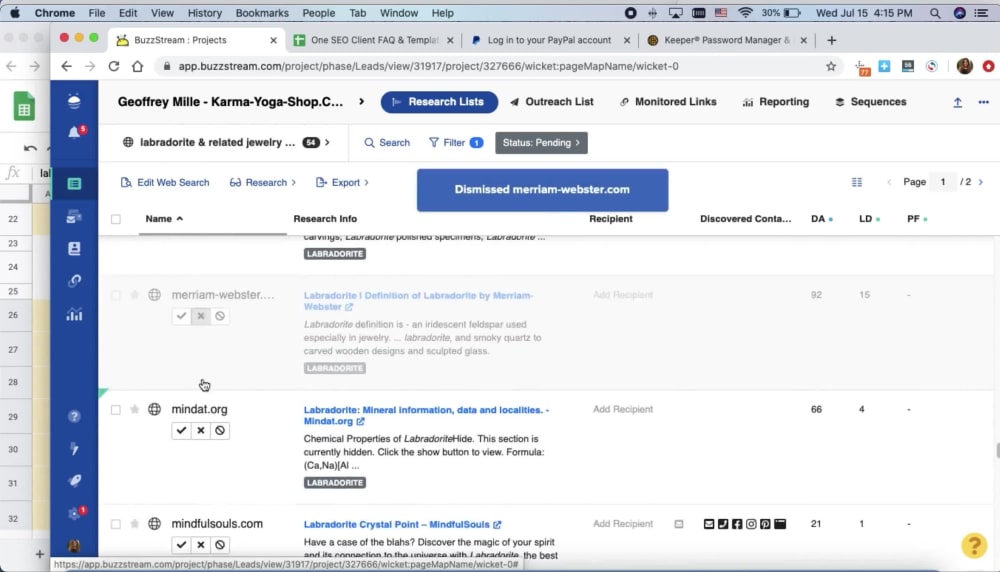Open Labradorite Crystal Point MindfulSouls link
Image resolution: width=1000 pixels, height=572 pixels.
[x=402, y=524]
